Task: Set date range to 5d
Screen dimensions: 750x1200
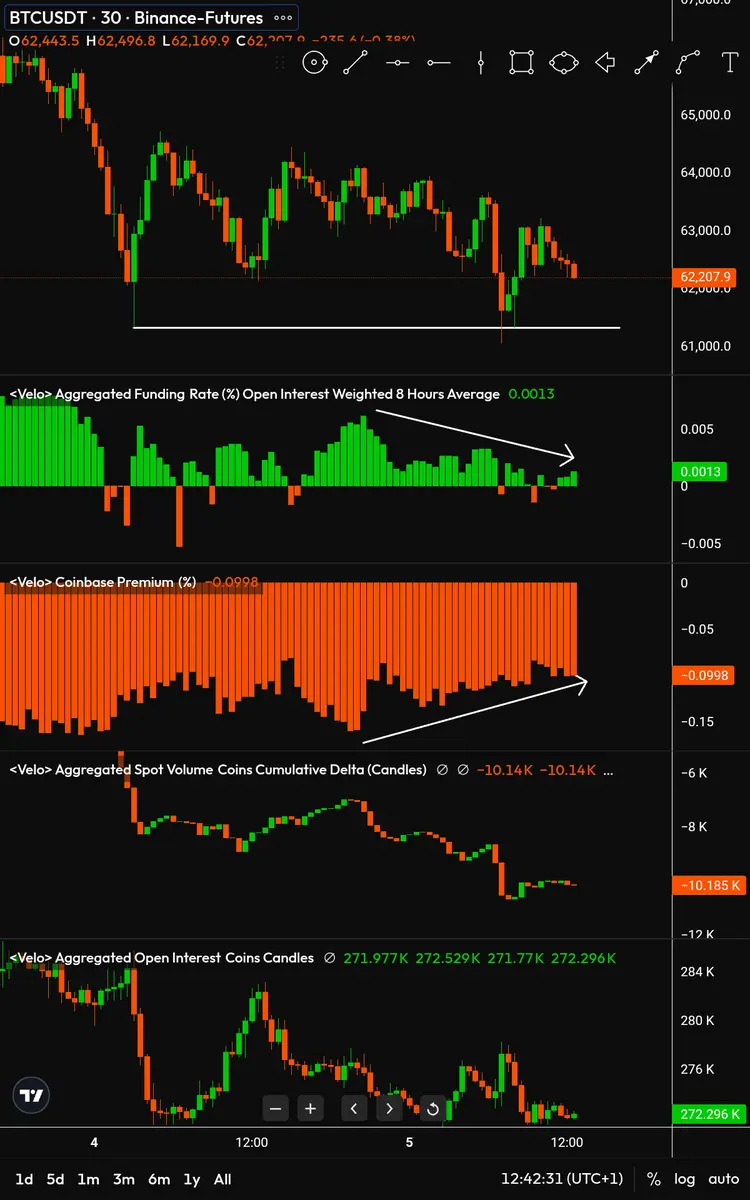Action: tap(55, 1179)
